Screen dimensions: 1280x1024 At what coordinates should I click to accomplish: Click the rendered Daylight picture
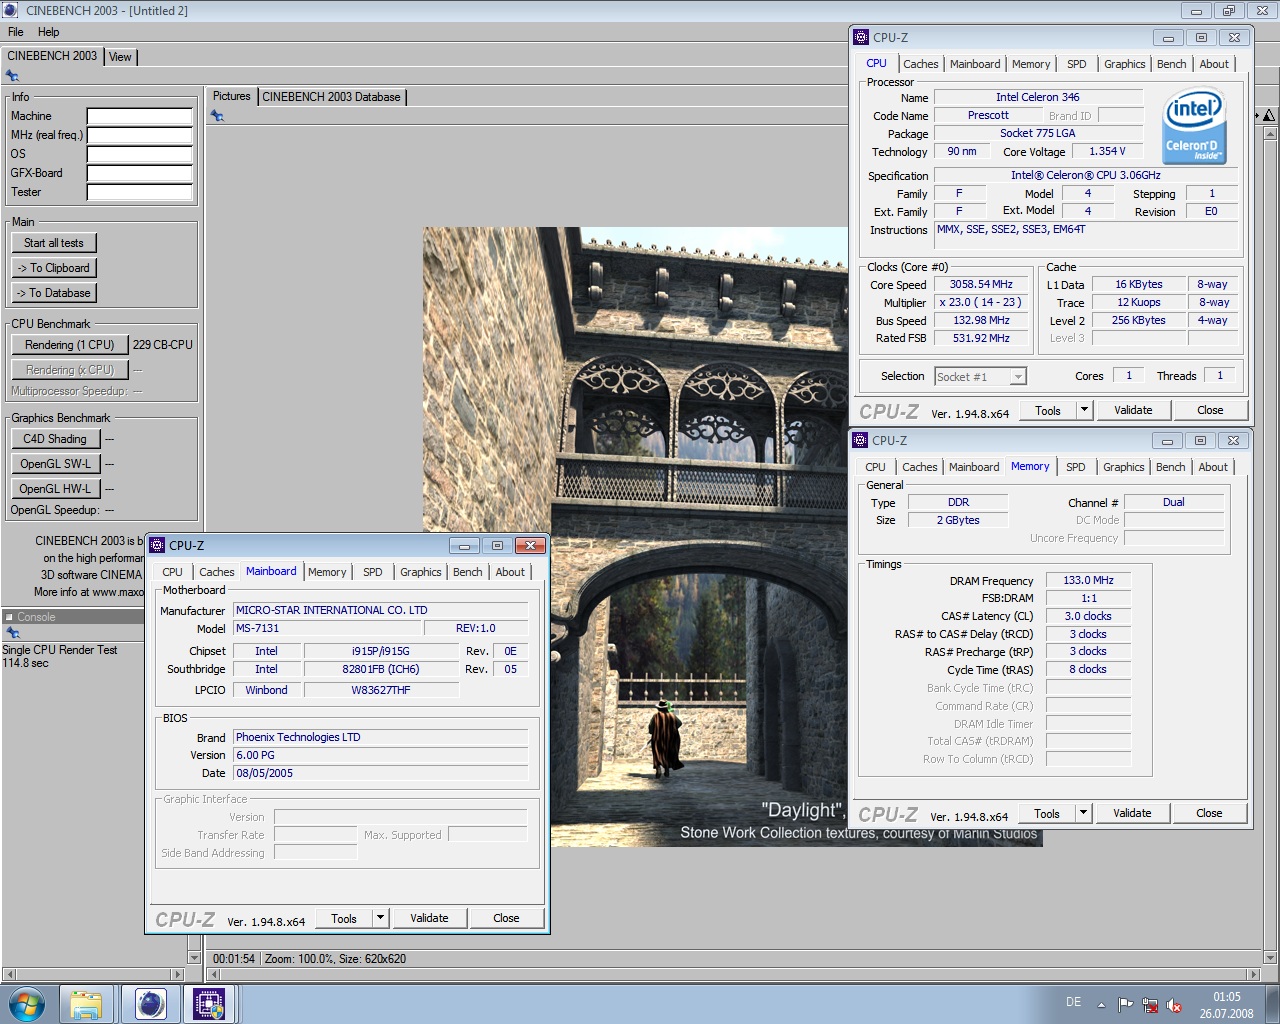pyautogui.click(x=733, y=537)
